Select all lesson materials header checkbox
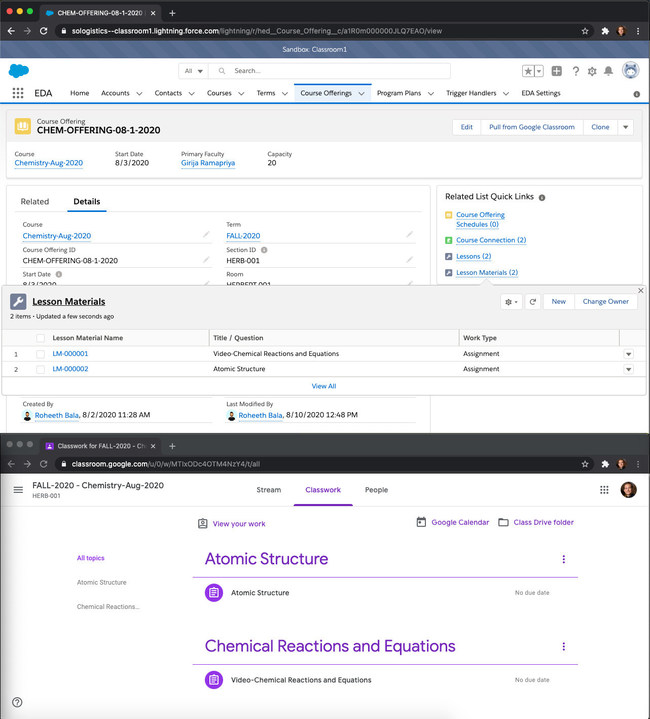Image resolution: width=650 pixels, height=719 pixels. pos(40,338)
